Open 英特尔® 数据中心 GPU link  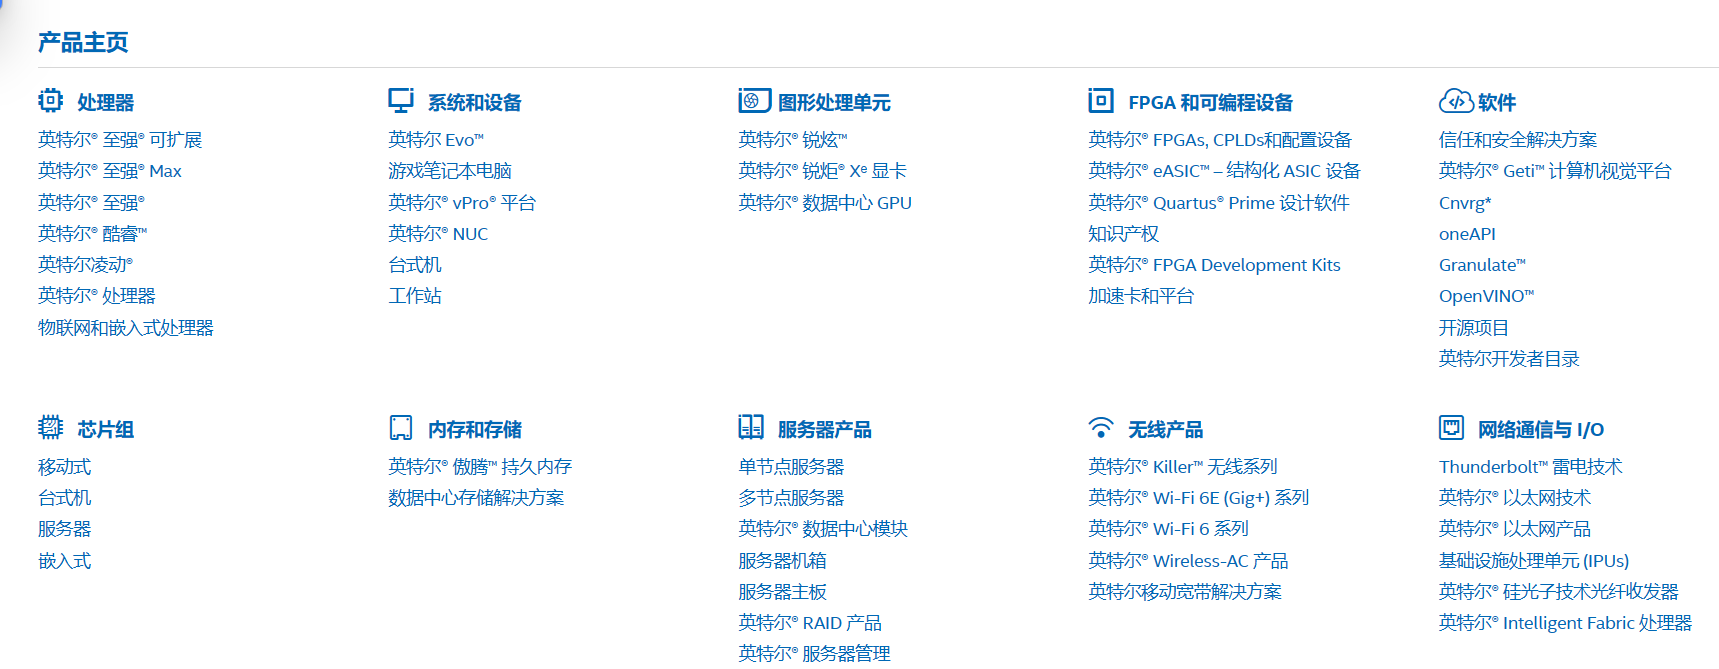click(x=825, y=202)
